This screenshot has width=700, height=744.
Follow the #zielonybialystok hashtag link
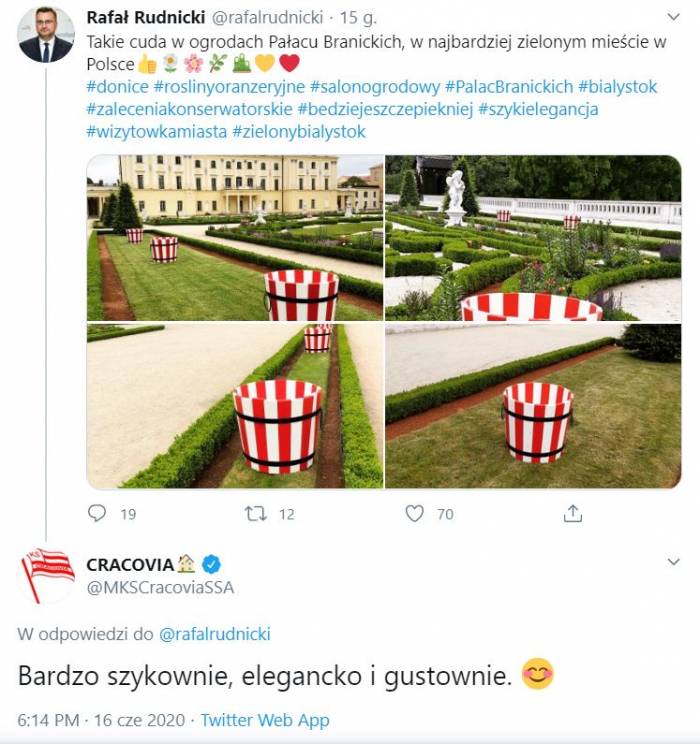pyautogui.click(x=299, y=131)
